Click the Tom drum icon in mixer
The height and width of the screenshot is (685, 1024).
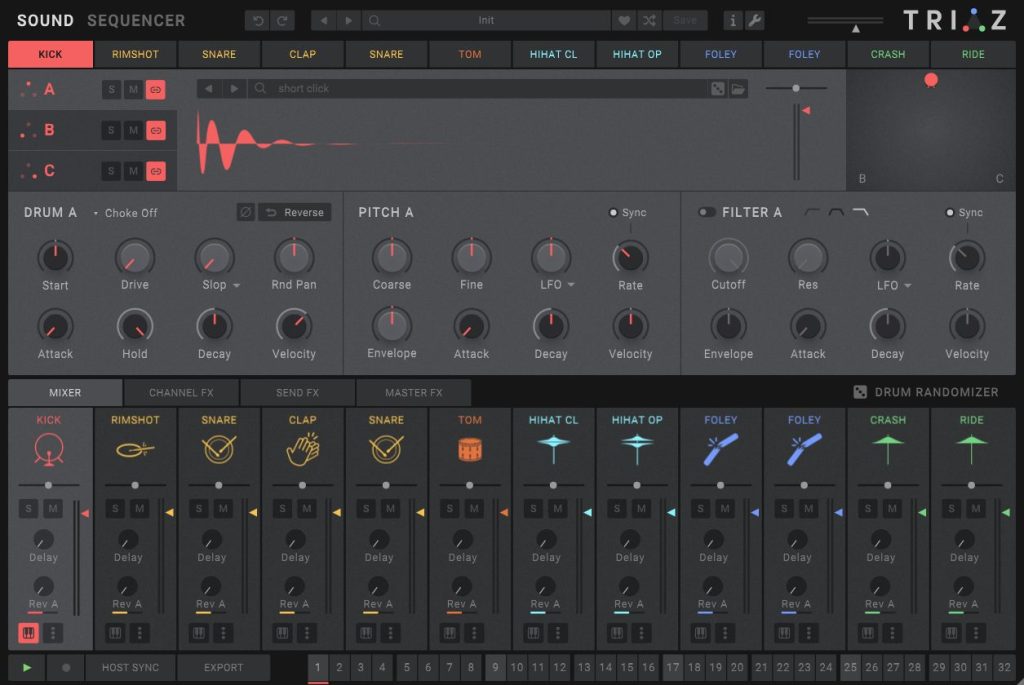[x=470, y=449]
